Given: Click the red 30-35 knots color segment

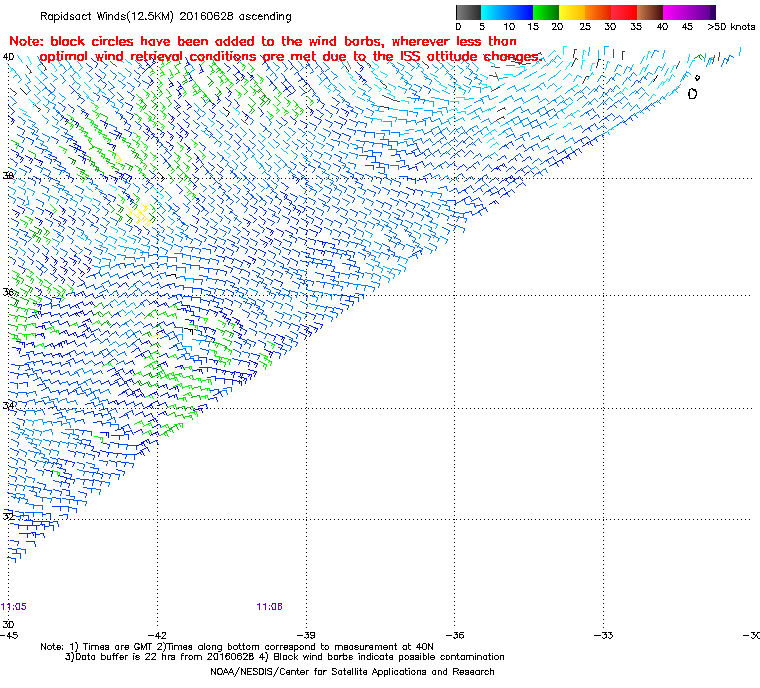Looking at the screenshot, I should [624, 12].
